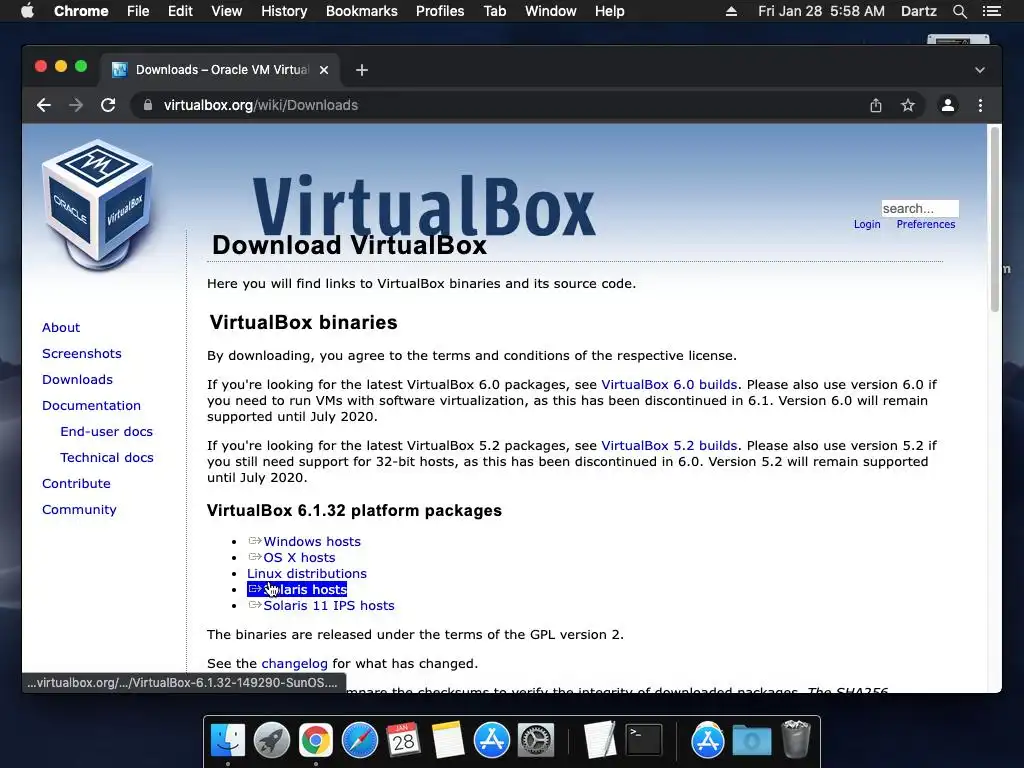Click the Chrome app menu
This screenshot has height=768, width=1024.
(x=81, y=11)
